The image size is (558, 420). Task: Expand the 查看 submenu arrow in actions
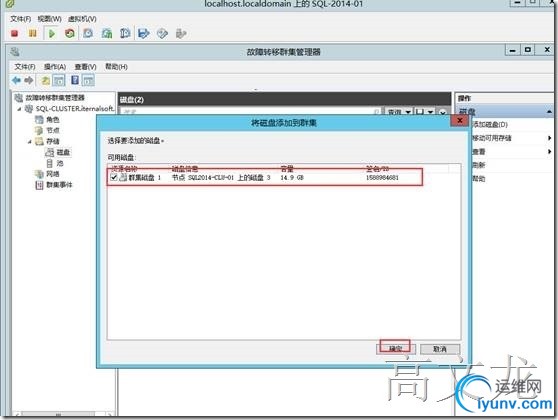pyautogui.click(x=549, y=152)
